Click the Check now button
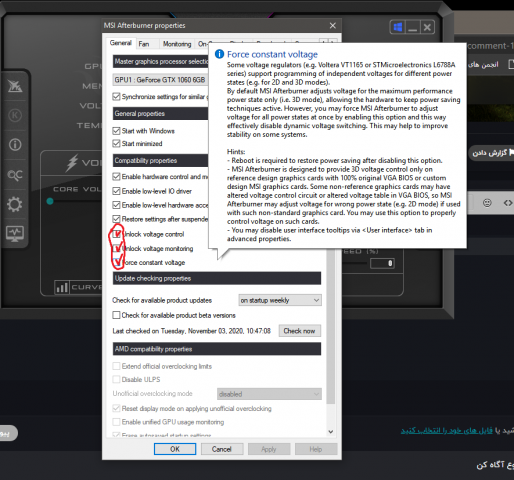This screenshot has width=514, height=480. click(299, 331)
